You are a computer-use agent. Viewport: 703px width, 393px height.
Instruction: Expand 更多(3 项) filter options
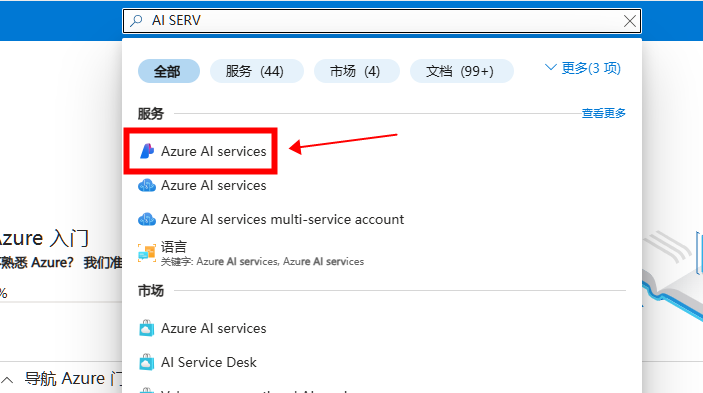583,68
